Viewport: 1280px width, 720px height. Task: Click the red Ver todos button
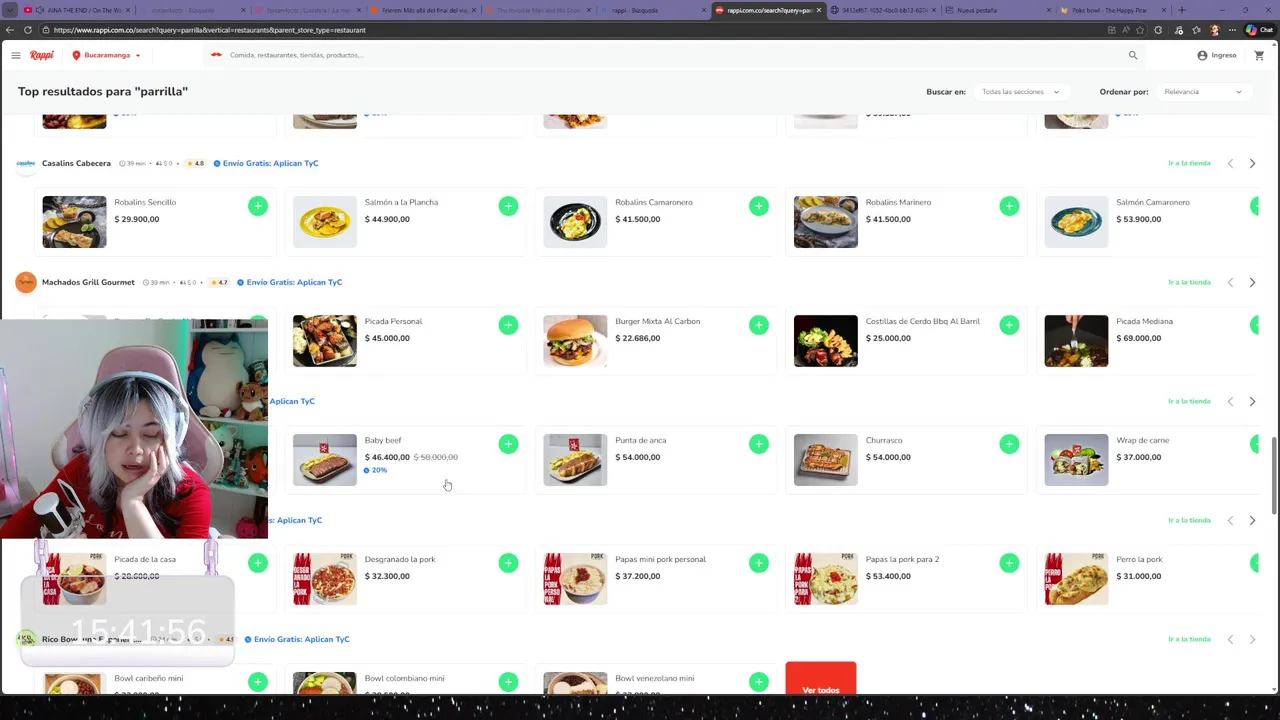point(821,679)
